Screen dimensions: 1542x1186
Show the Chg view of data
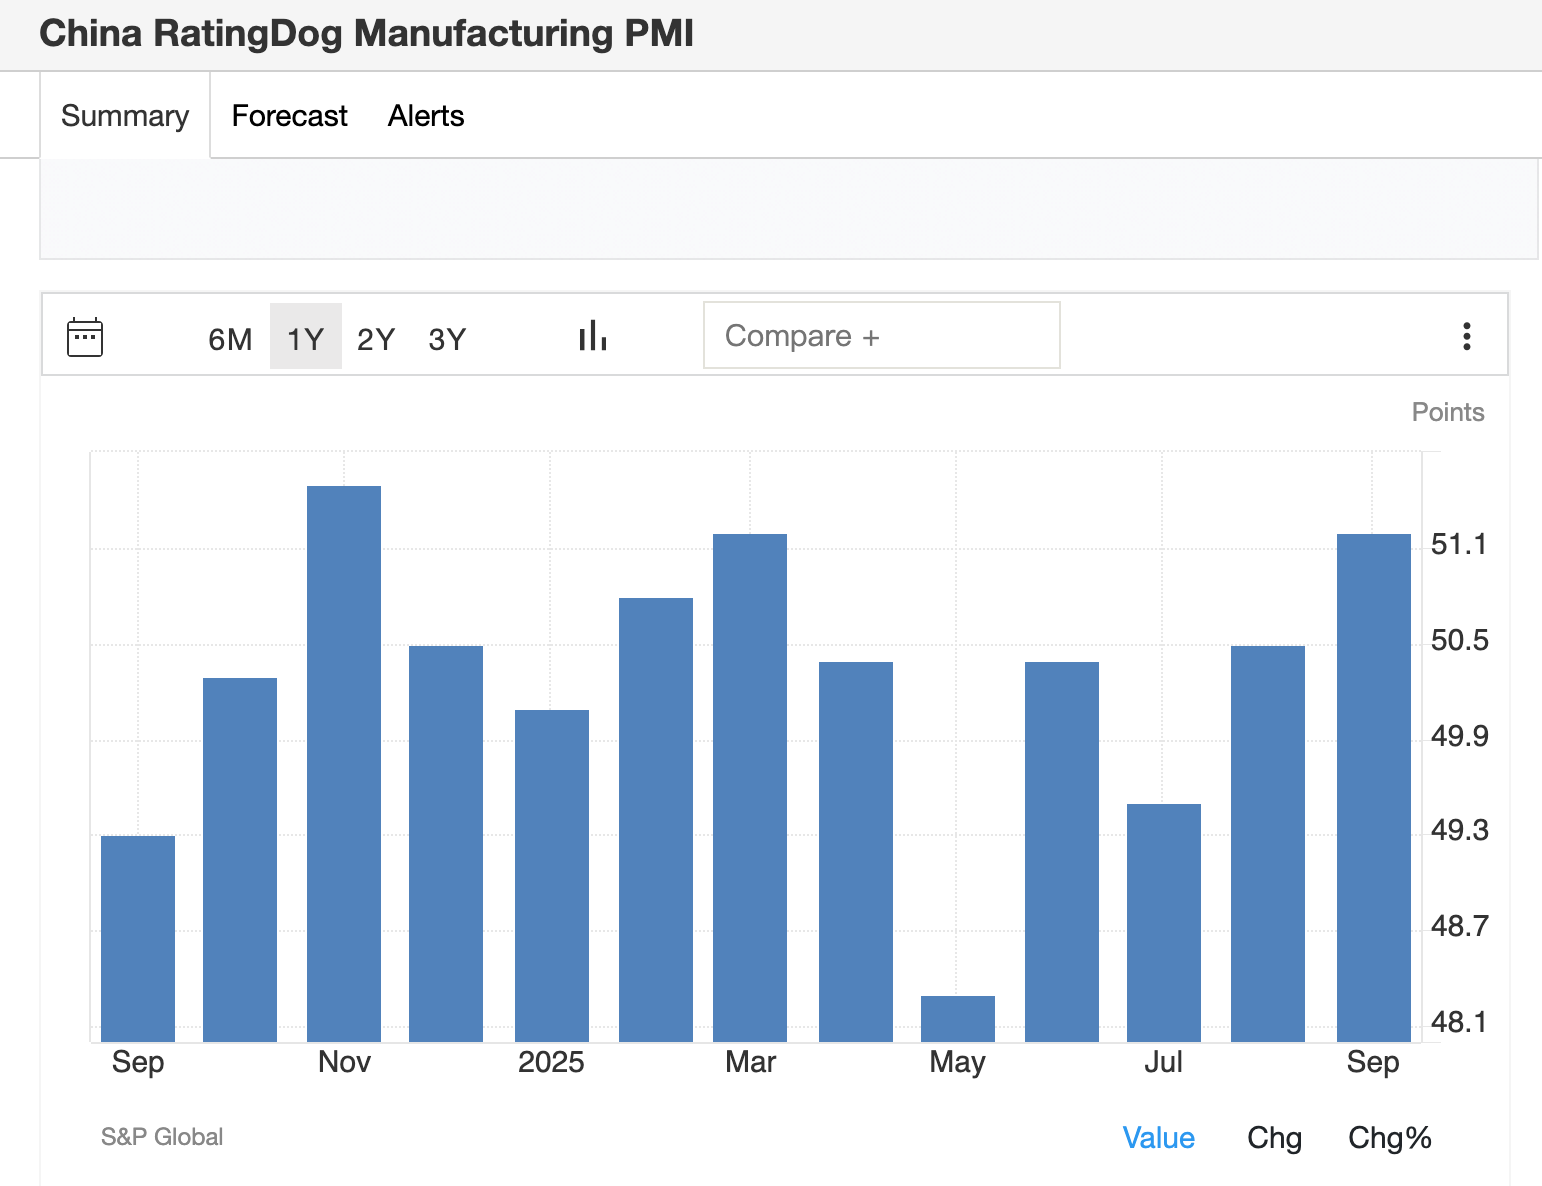(x=1274, y=1138)
